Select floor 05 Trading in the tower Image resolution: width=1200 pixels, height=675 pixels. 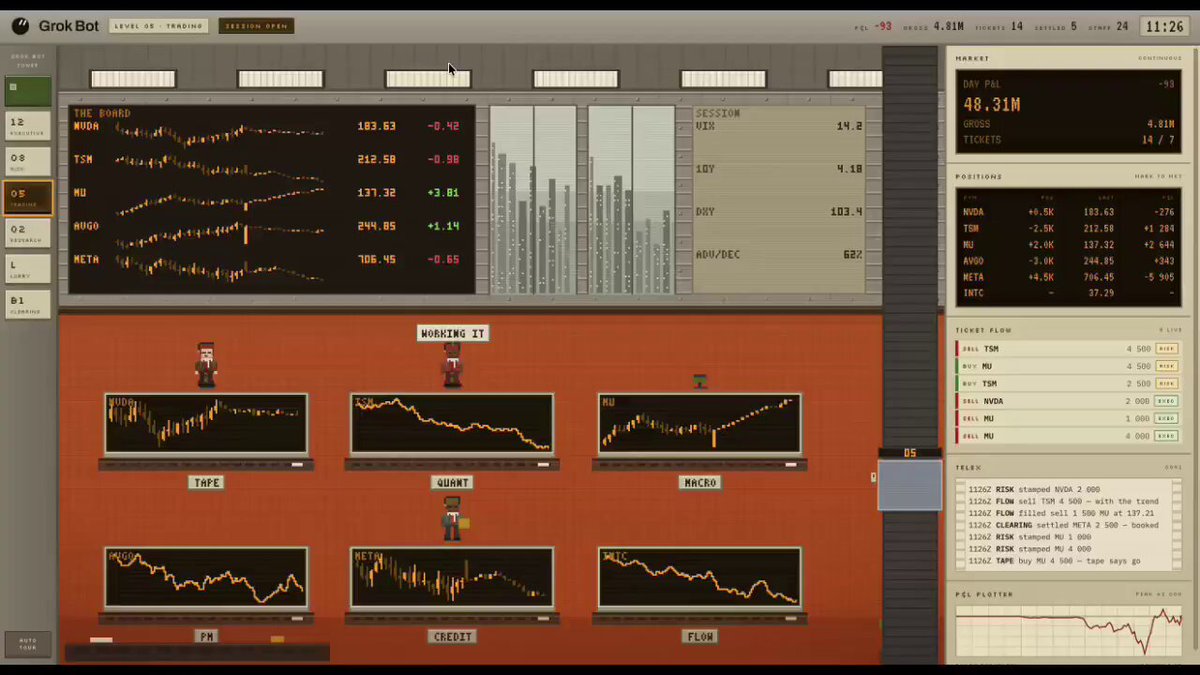(27, 198)
